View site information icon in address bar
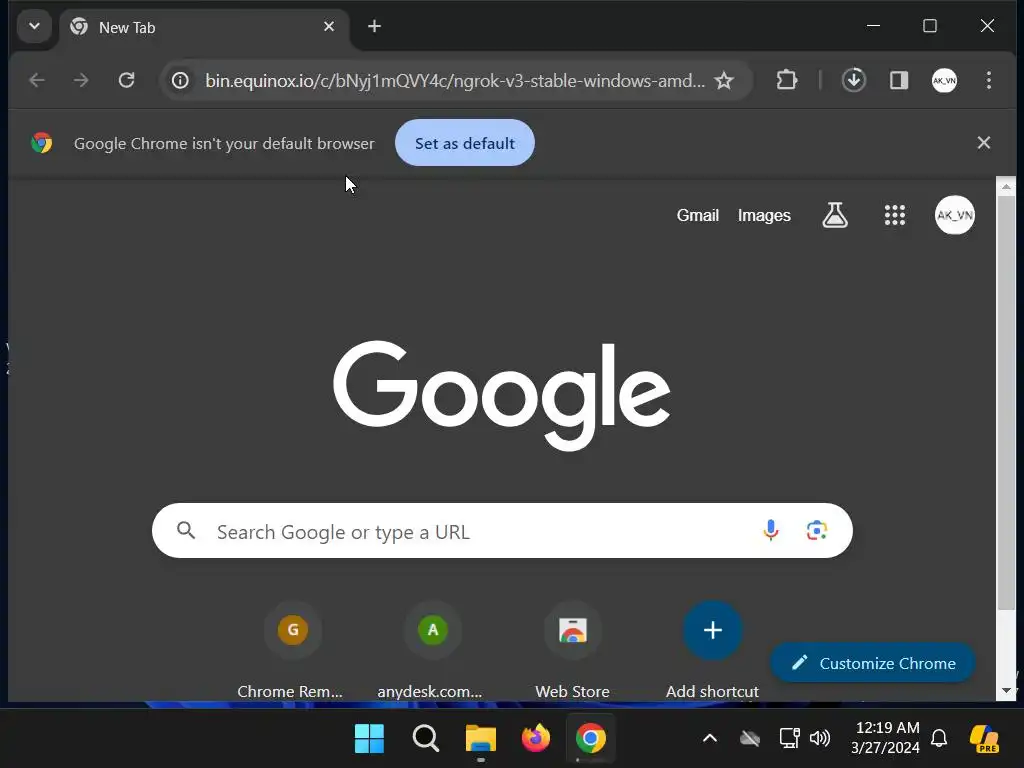1024x768 pixels. pos(180,80)
